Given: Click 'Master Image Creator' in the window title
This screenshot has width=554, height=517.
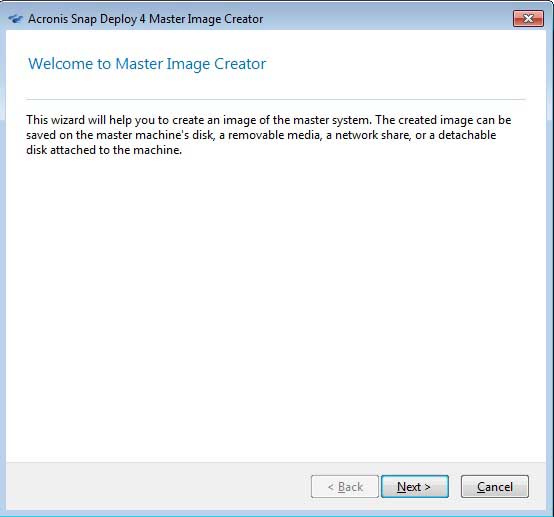Looking at the screenshot, I should (x=206, y=19).
